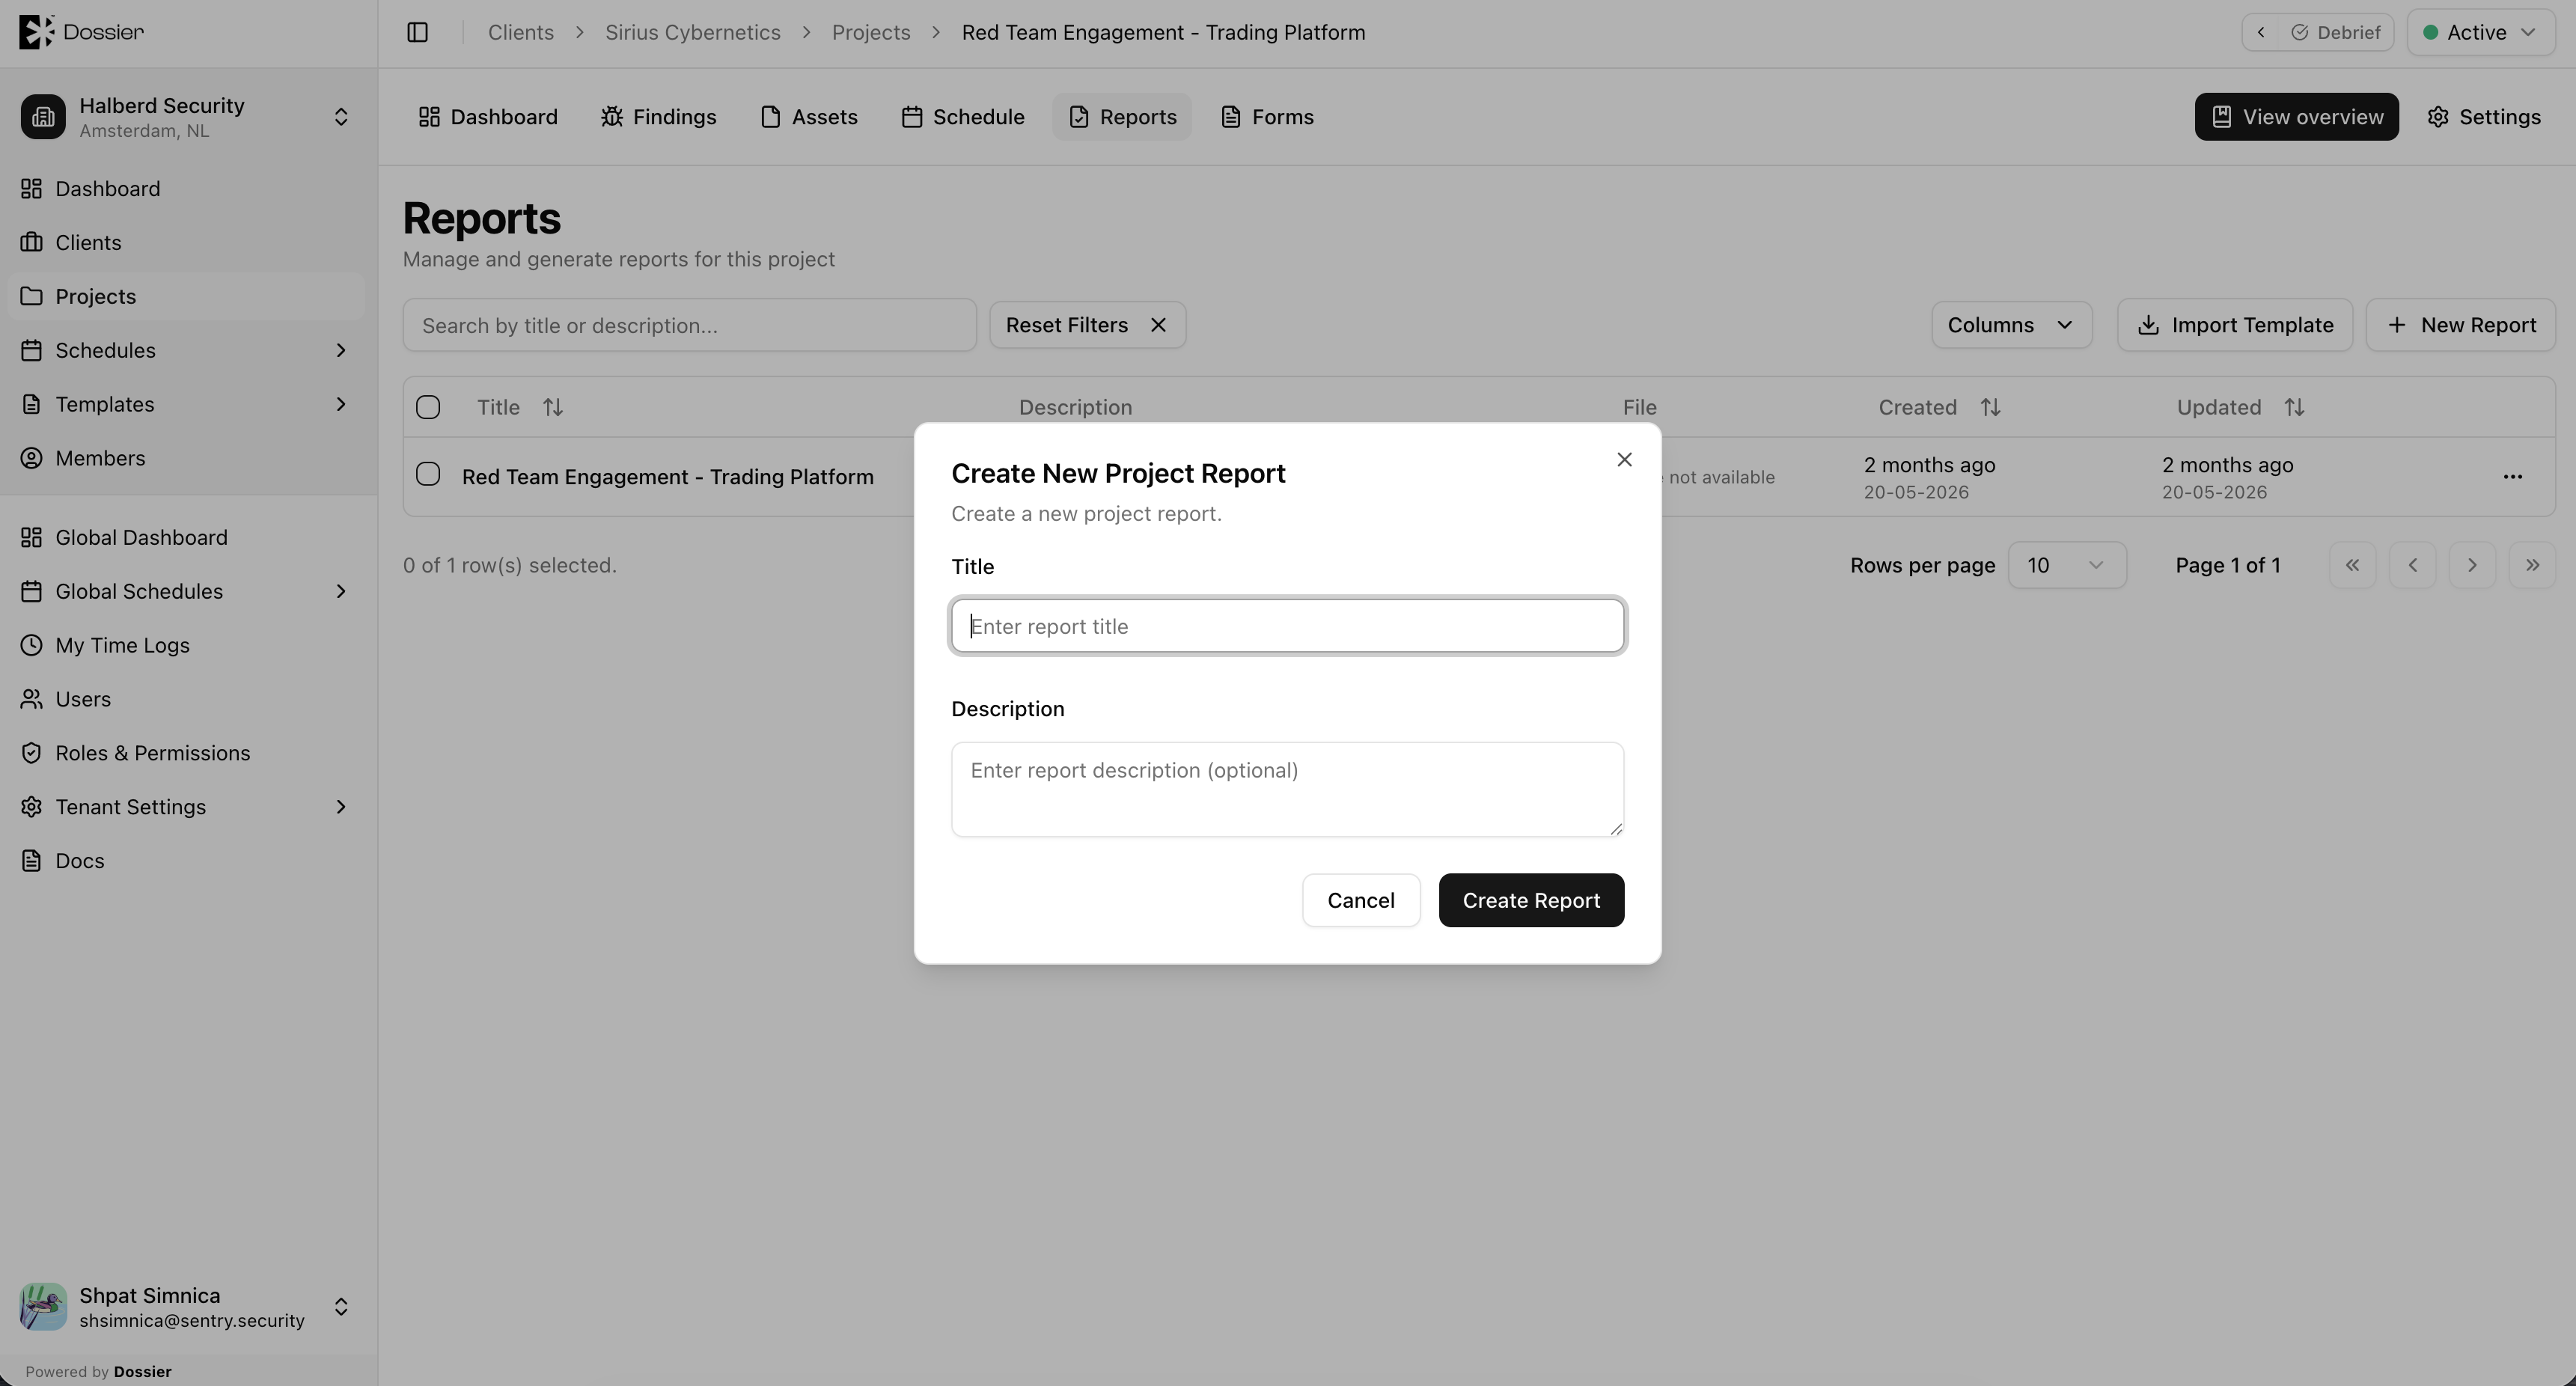Open Shpat Simnica user menu
This screenshot has width=2576, height=1386.
(186, 1307)
